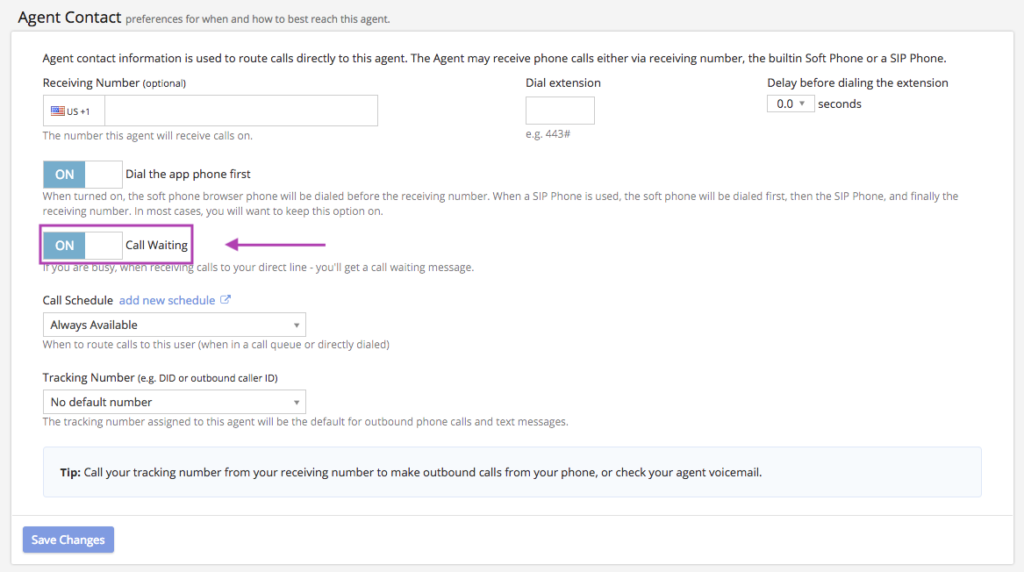The width and height of the screenshot is (1024, 572).
Task: Click the US flag icon
Action: click(x=58, y=111)
